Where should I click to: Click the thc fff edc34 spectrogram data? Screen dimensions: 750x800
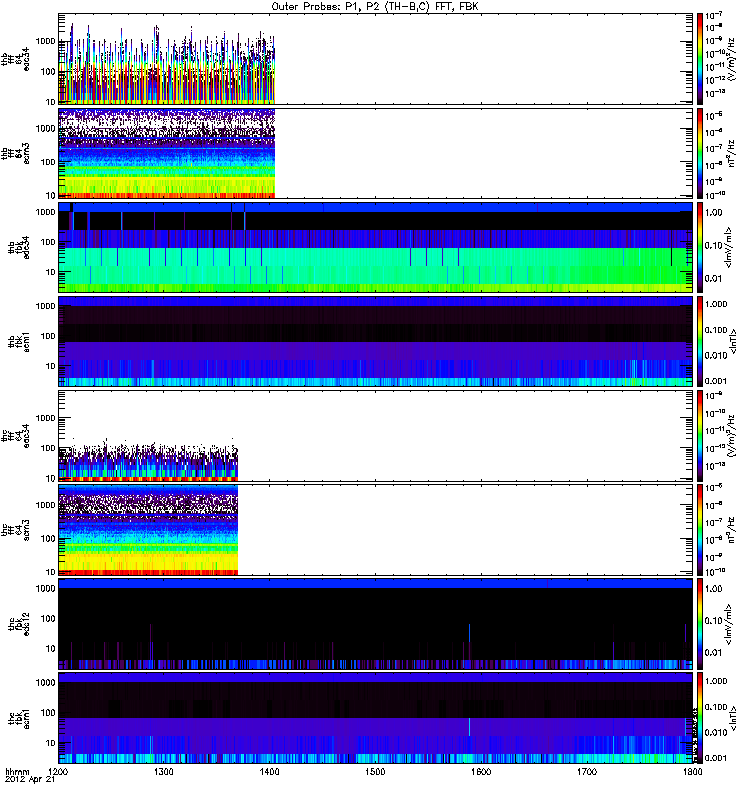(x=148, y=459)
